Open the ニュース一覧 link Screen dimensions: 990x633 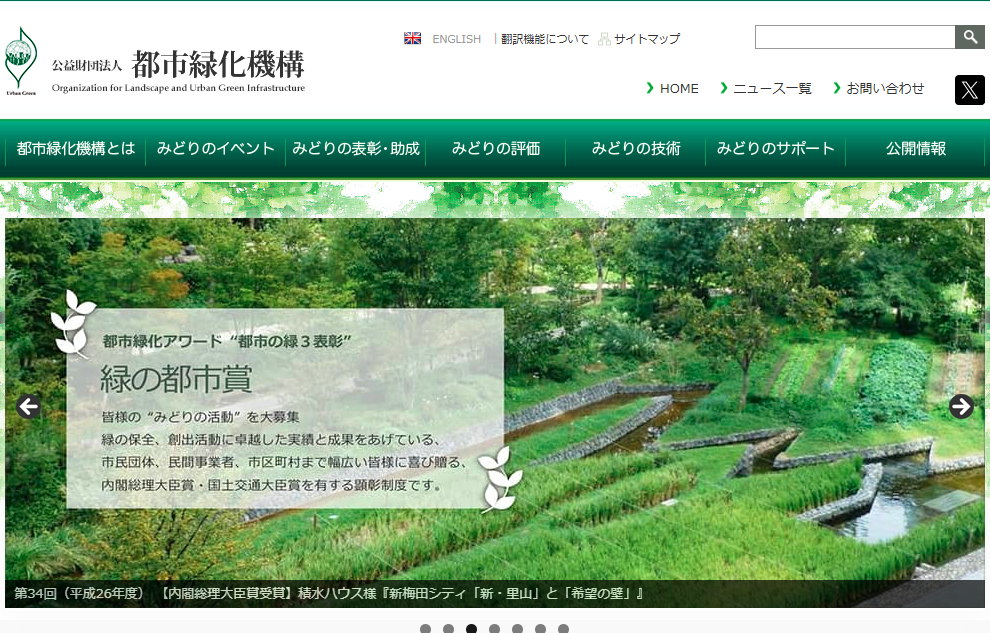click(x=771, y=88)
